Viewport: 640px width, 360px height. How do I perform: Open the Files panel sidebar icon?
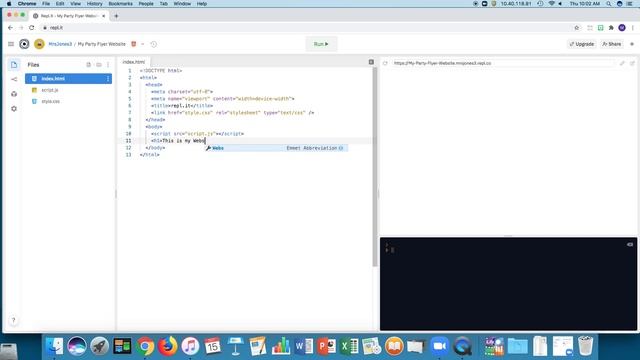[x=14, y=64]
